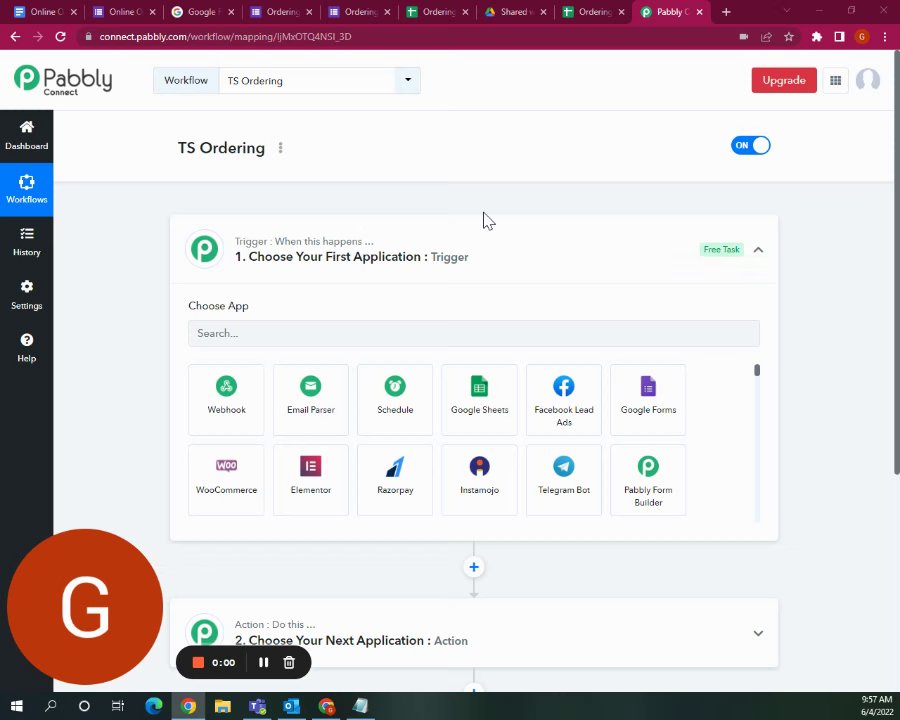The height and width of the screenshot is (720, 900).
Task: Click the Free Task badge
Action: 721,249
